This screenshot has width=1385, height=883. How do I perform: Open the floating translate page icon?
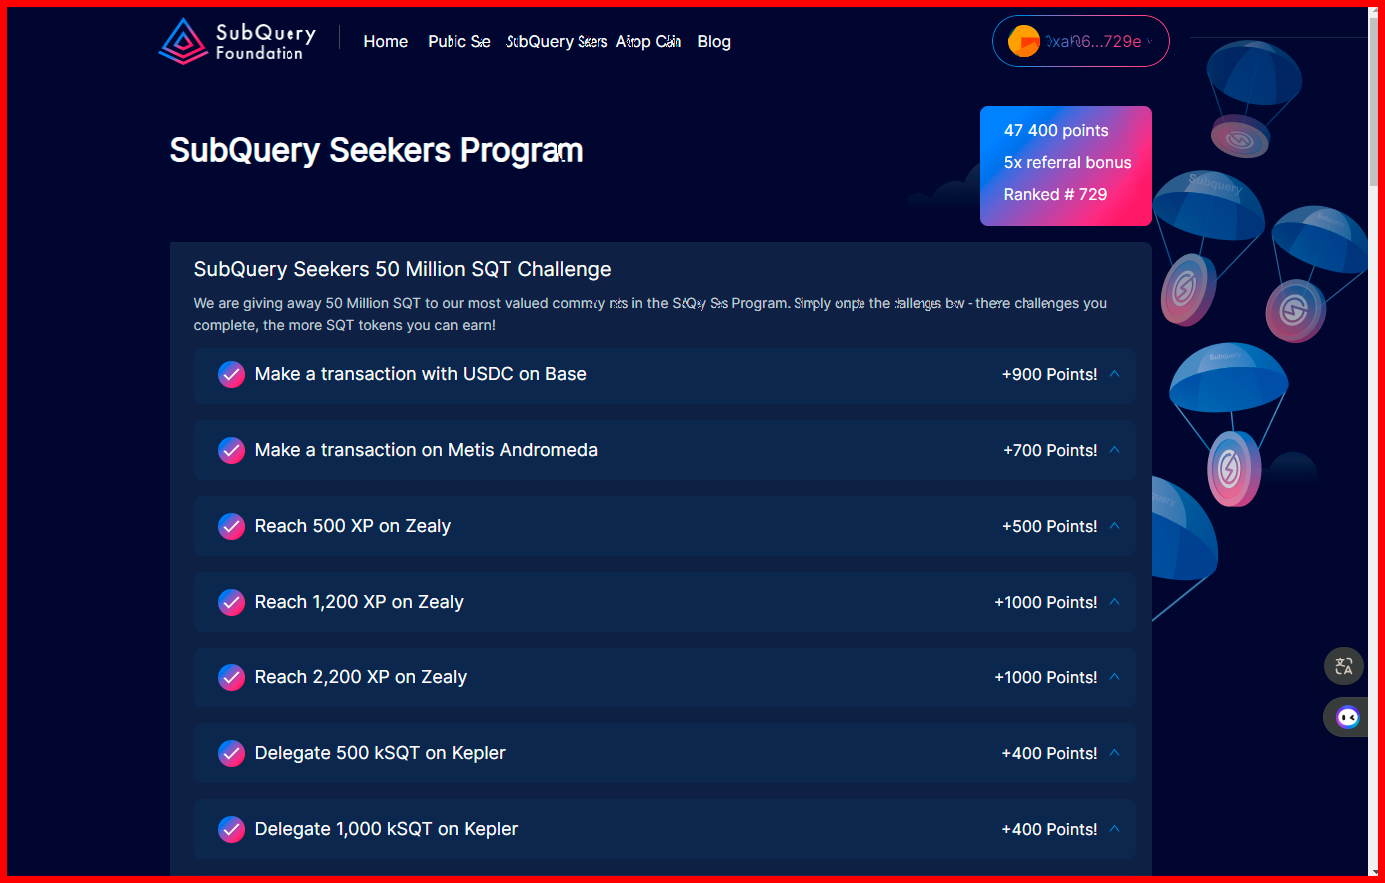point(1344,666)
